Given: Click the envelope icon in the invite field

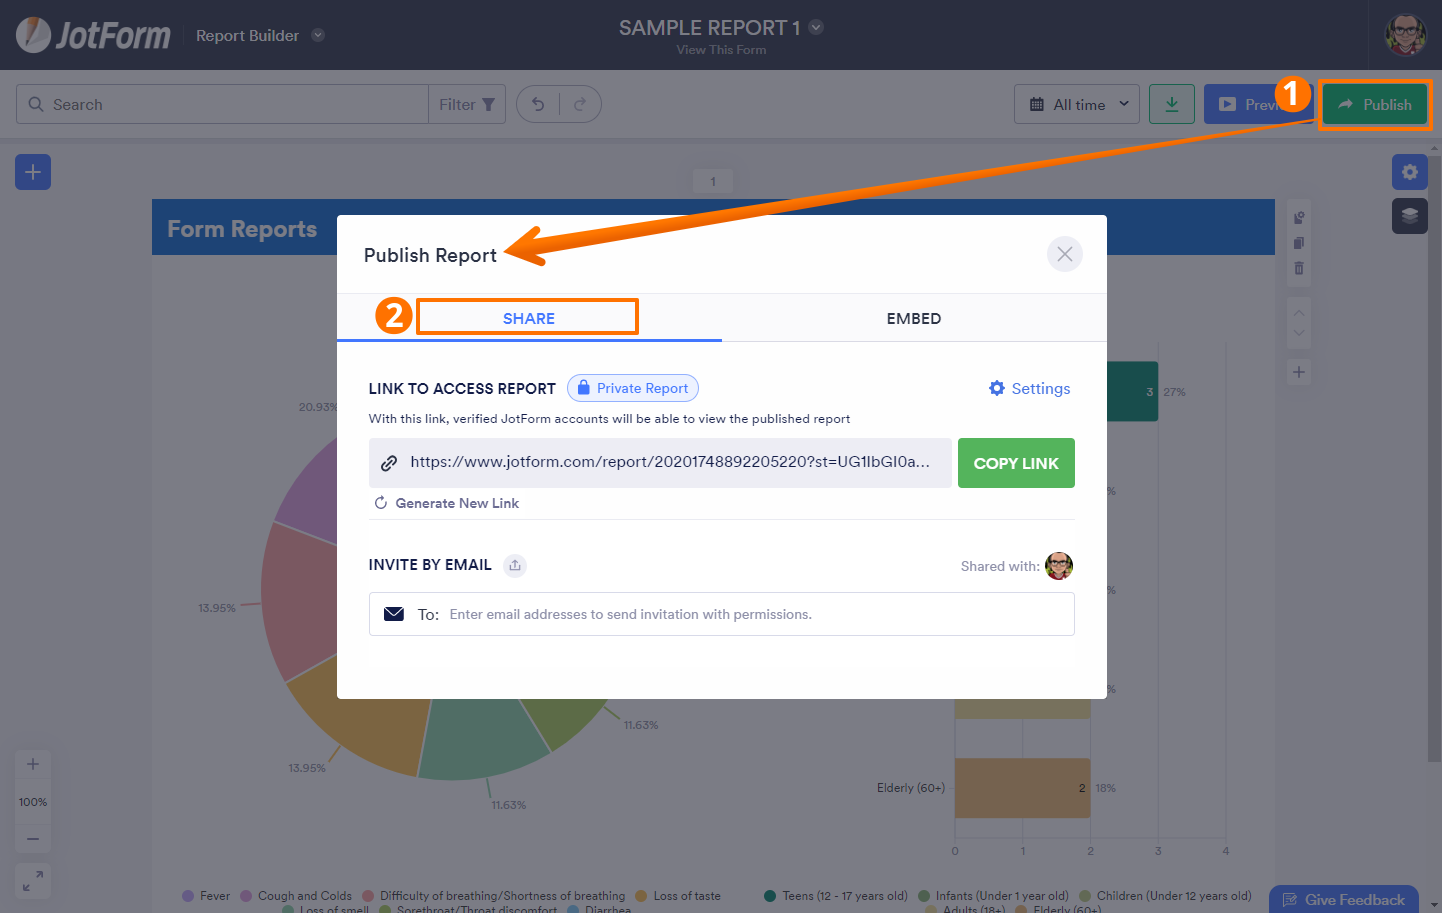Looking at the screenshot, I should (394, 614).
